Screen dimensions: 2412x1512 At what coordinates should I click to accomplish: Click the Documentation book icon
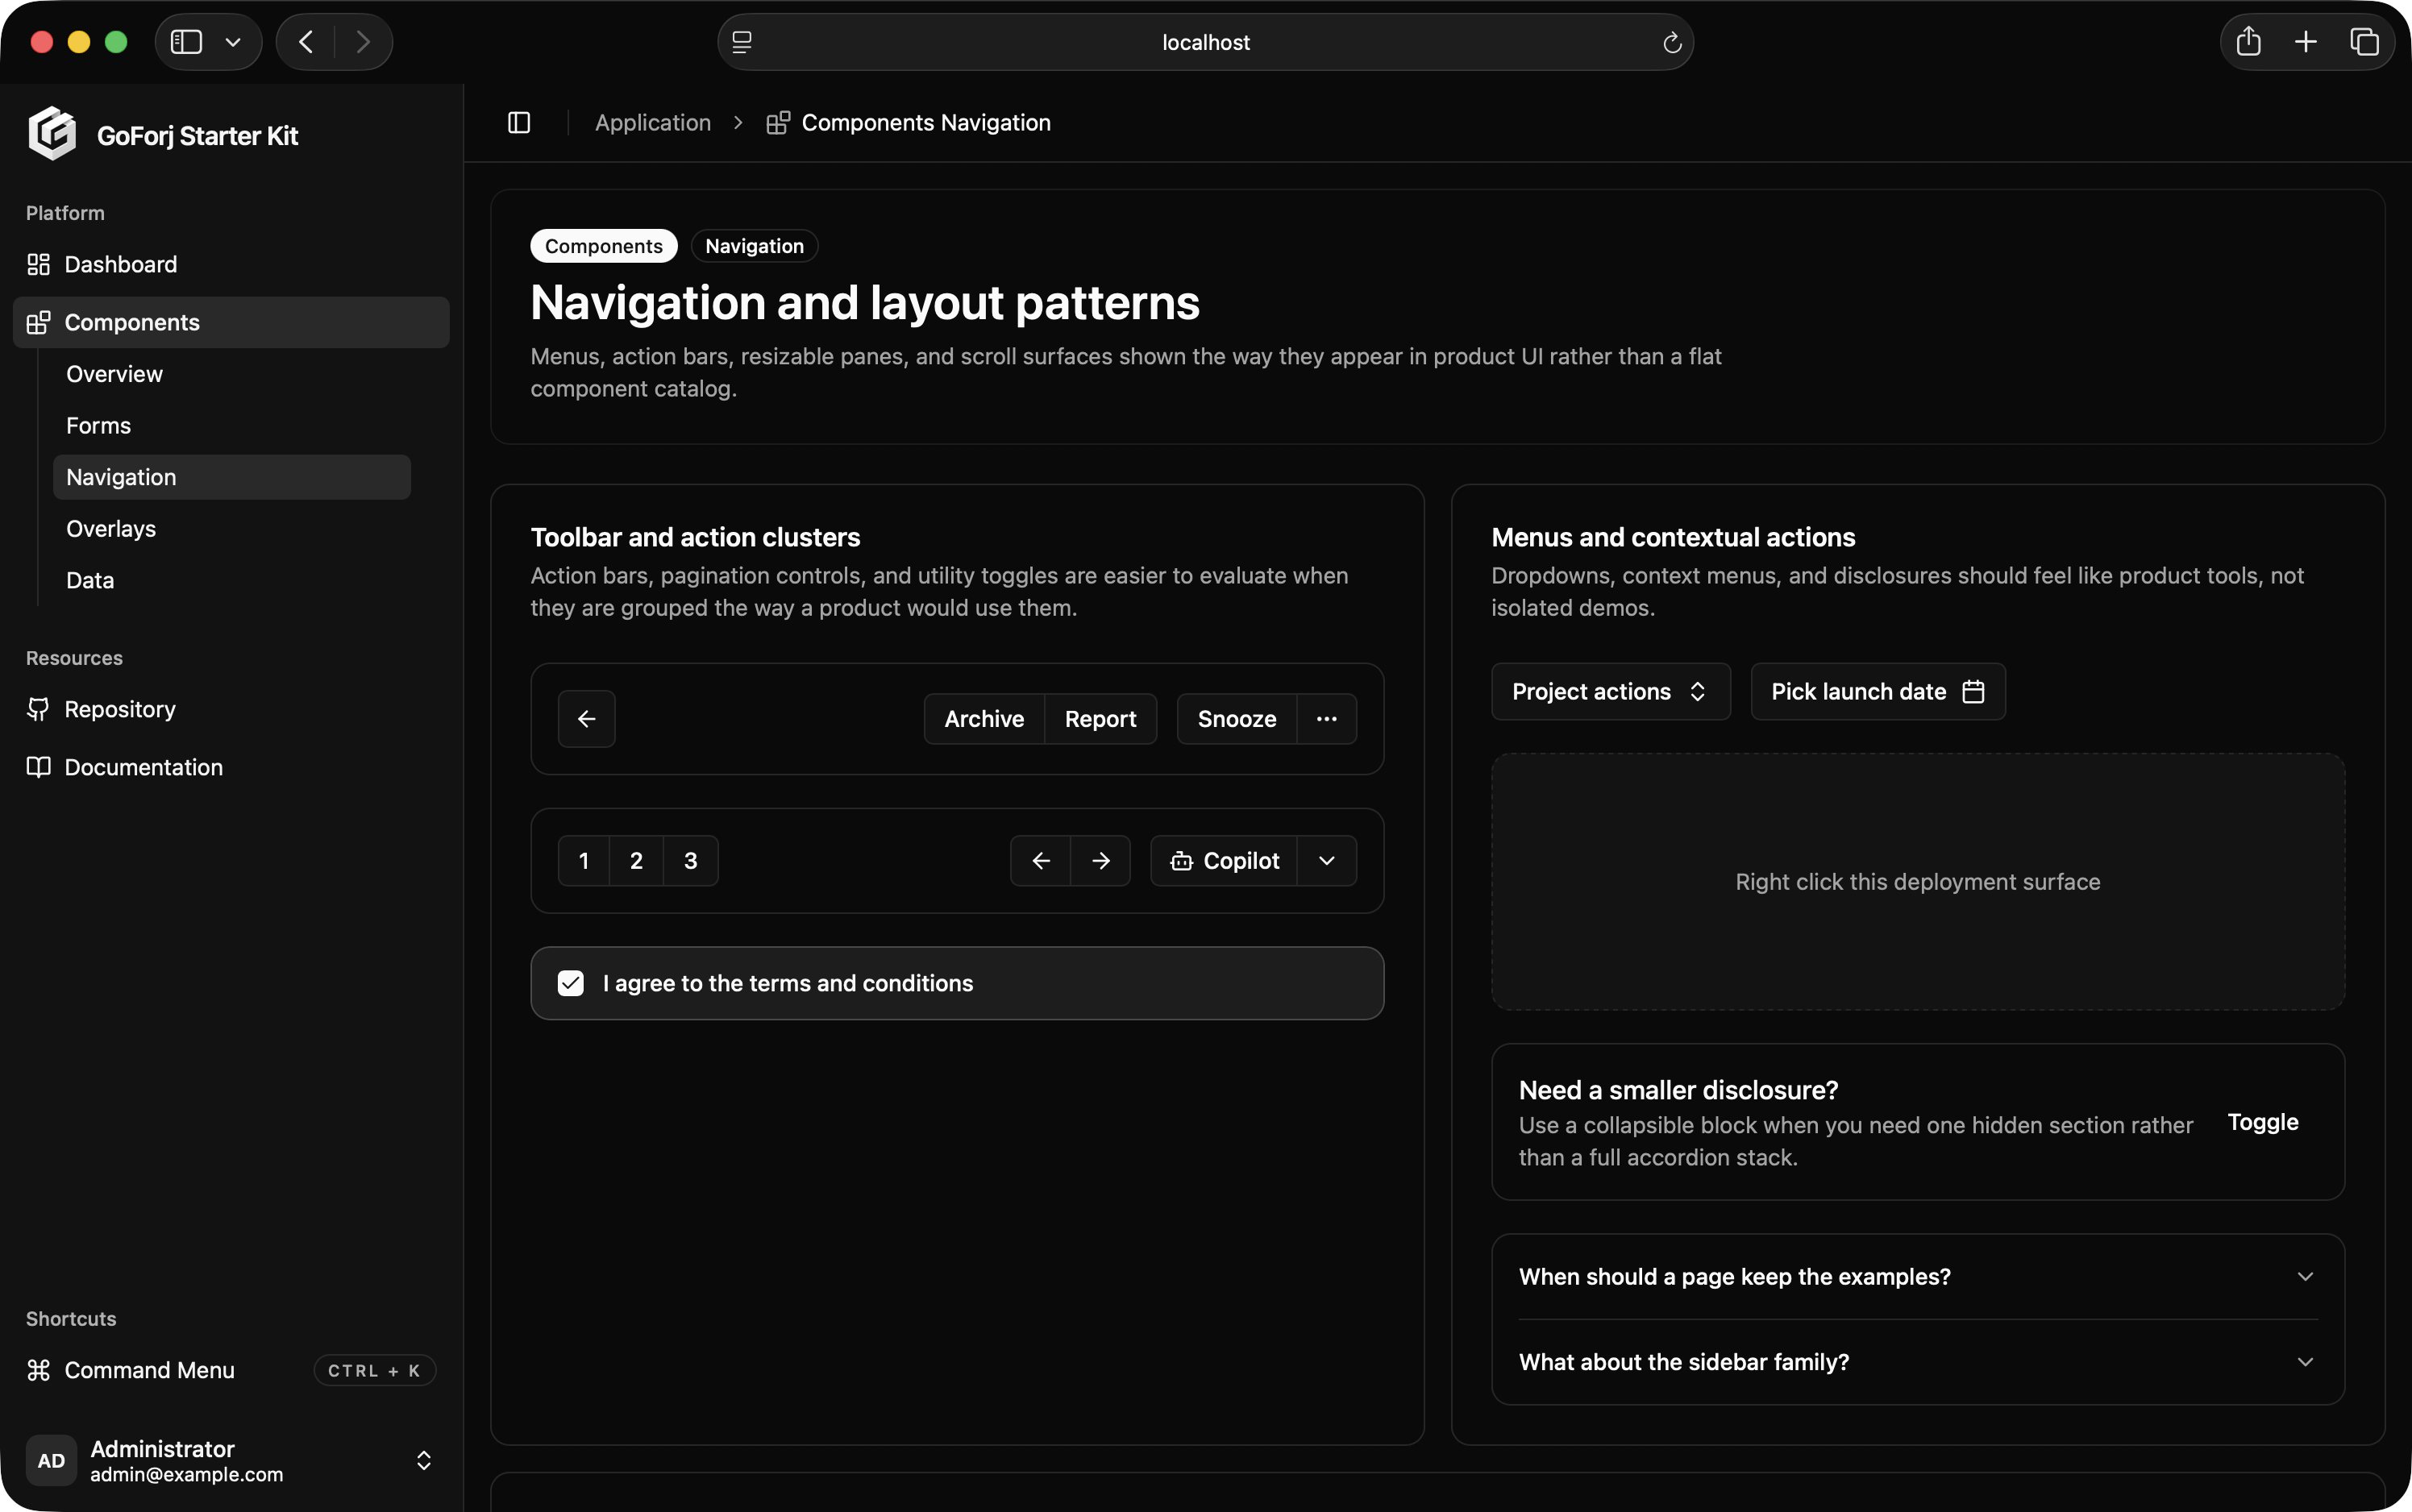[x=38, y=767]
